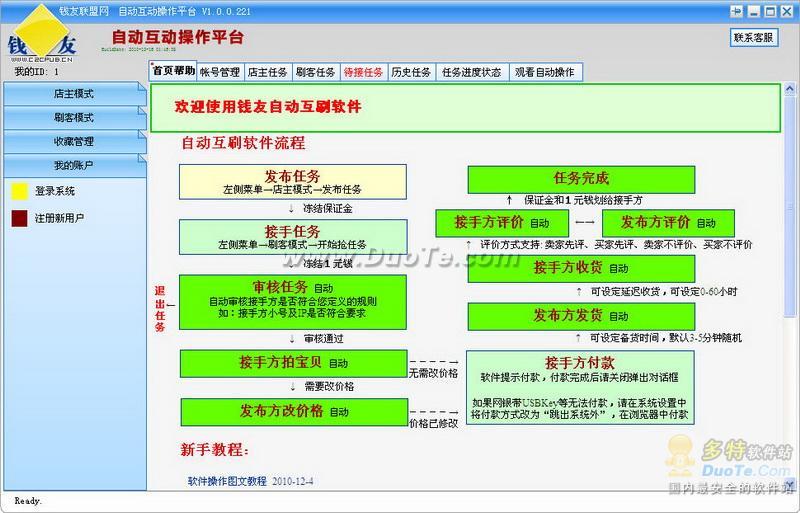
Task: Click the 无需改价格 label
Action: click(433, 373)
